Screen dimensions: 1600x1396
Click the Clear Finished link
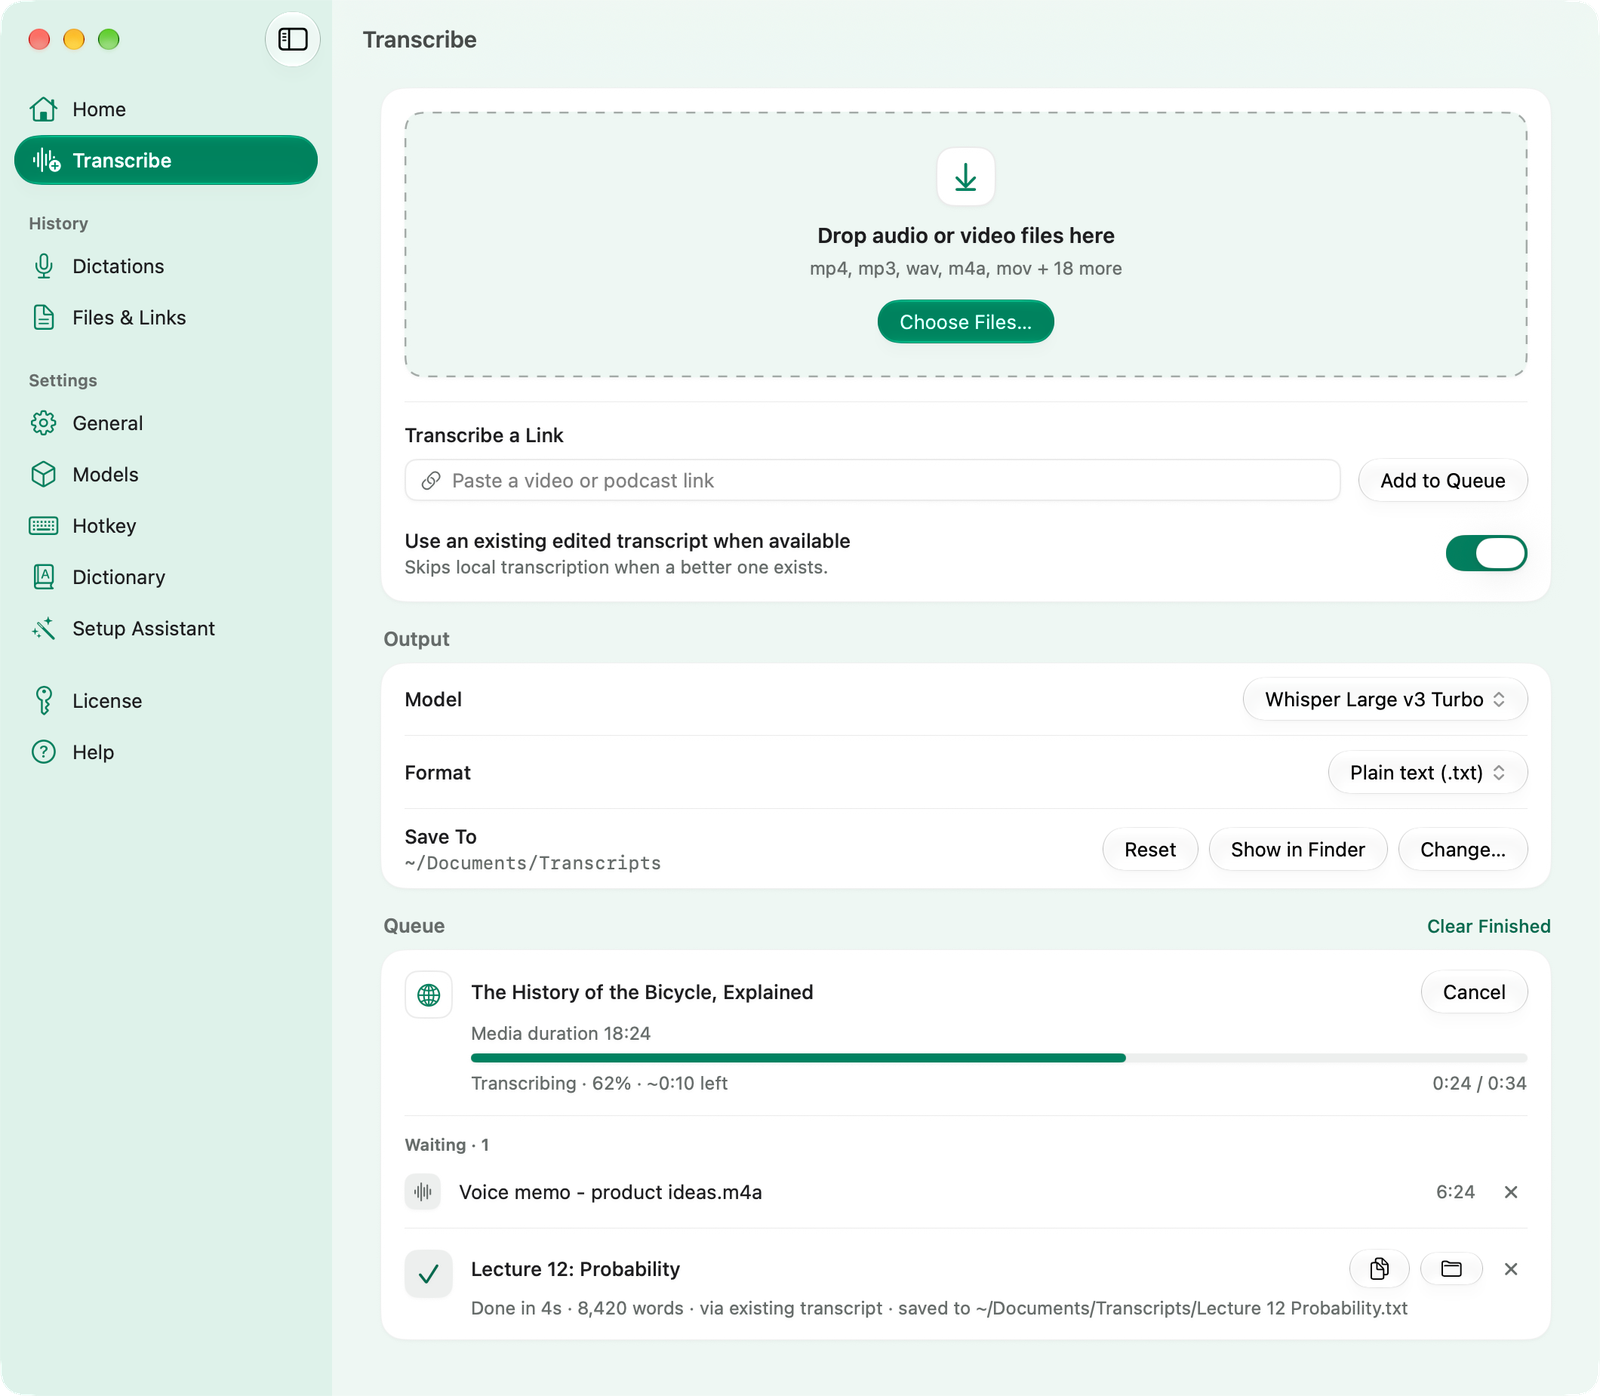pyautogui.click(x=1488, y=926)
